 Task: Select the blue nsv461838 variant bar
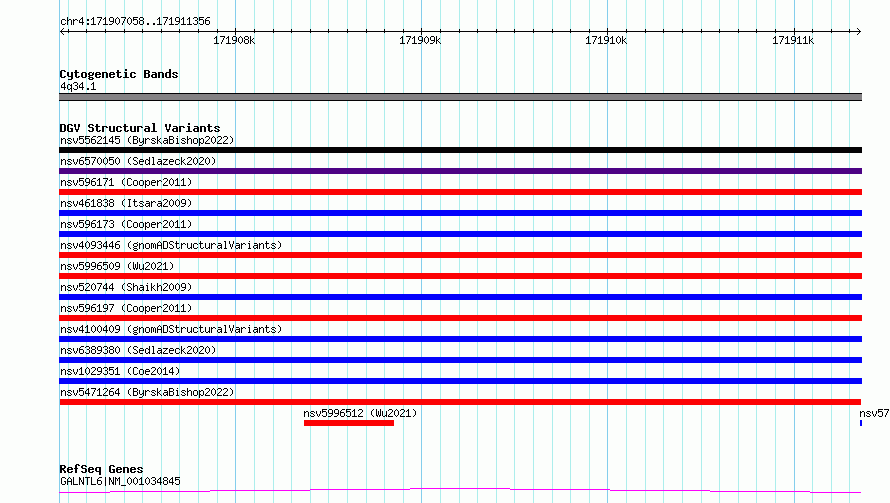460,213
